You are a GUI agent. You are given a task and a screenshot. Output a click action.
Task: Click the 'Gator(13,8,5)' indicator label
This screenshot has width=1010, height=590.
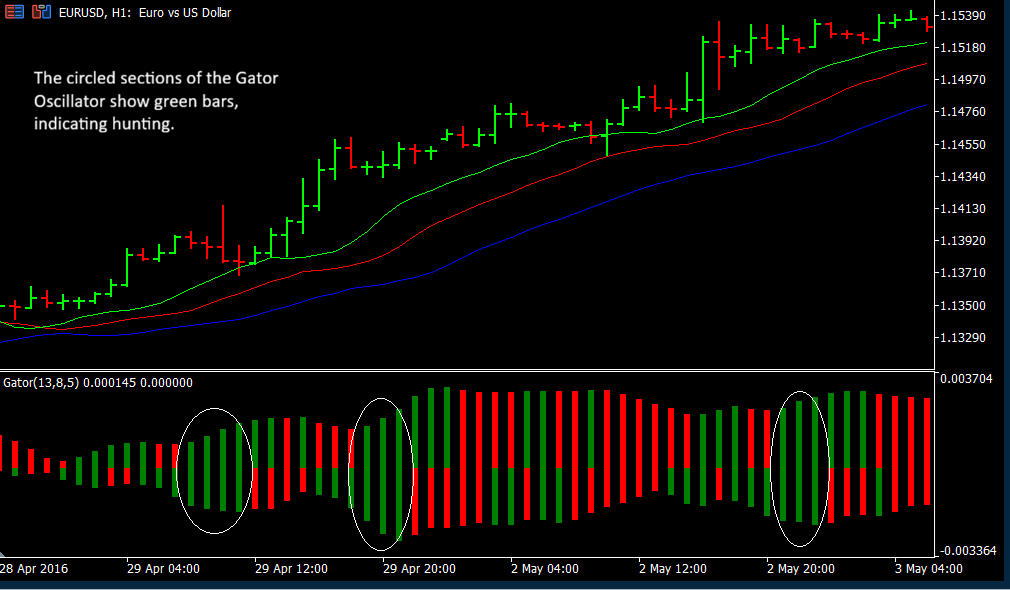41,383
